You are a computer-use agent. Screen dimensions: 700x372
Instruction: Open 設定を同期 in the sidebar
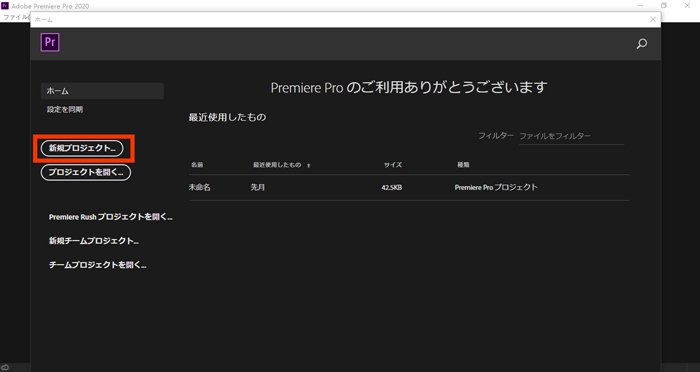point(65,109)
